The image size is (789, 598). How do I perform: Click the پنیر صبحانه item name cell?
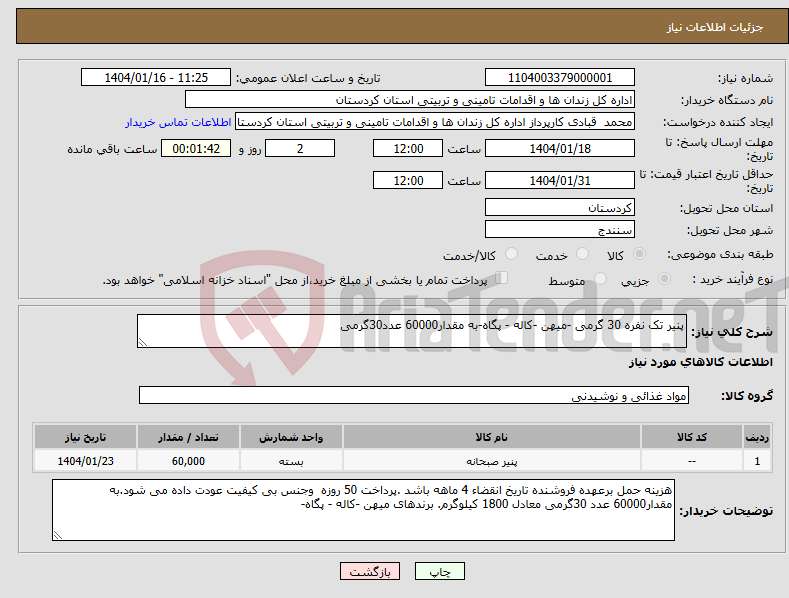pos(492,461)
